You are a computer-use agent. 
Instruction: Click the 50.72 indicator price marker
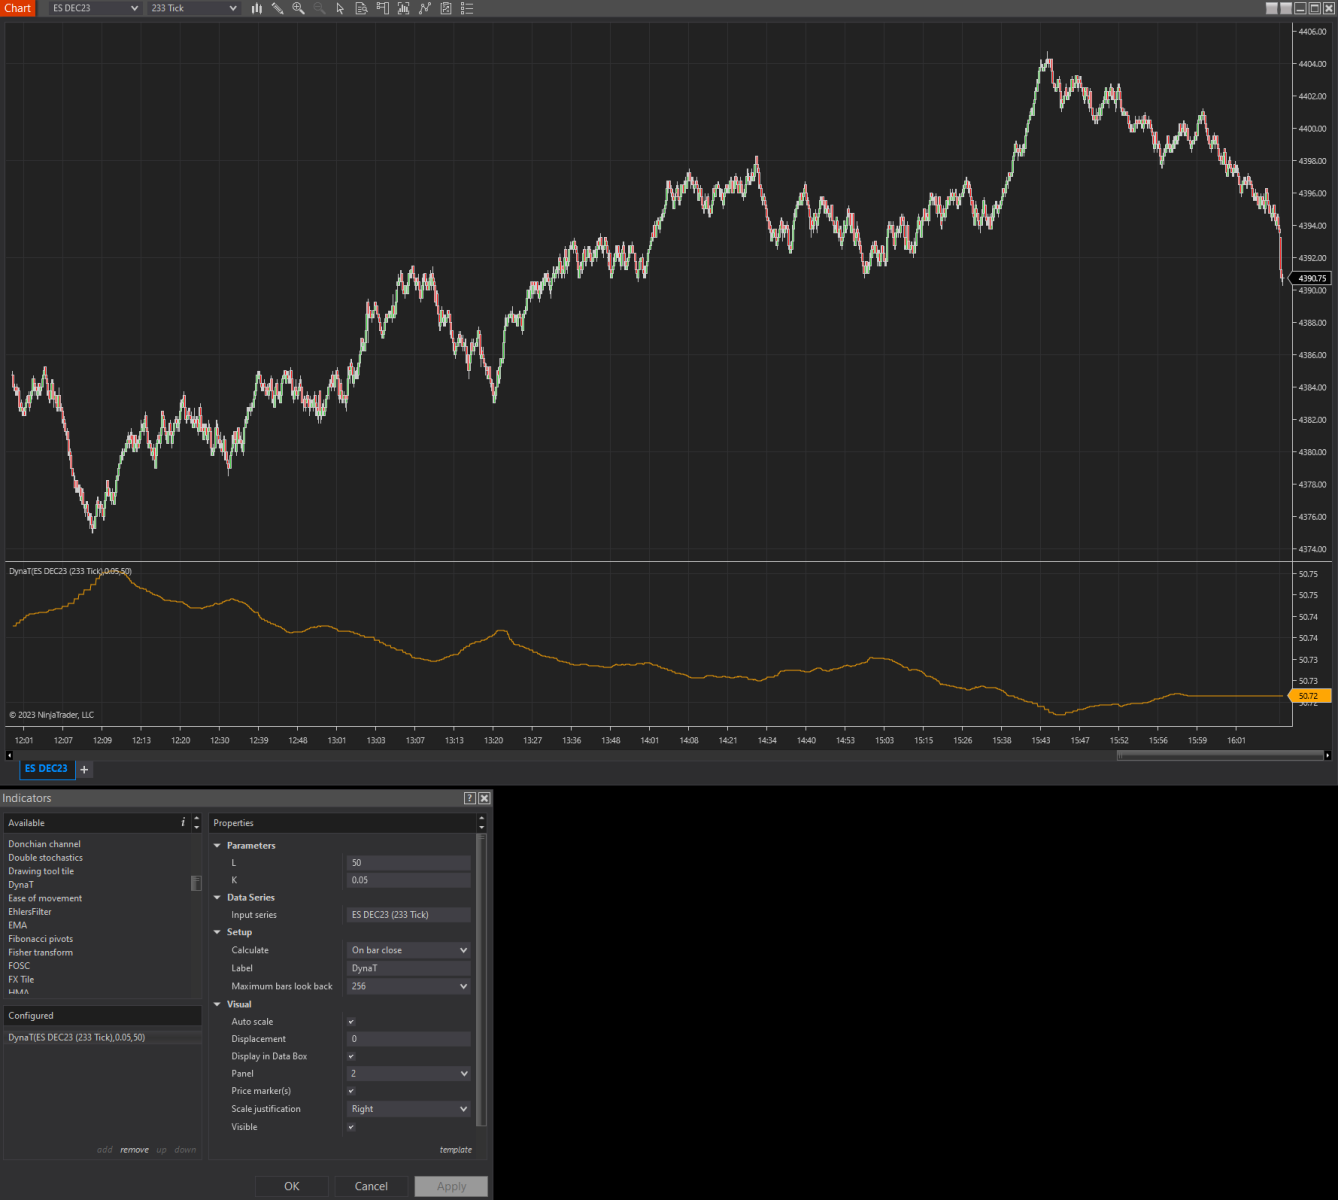pos(1310,696)
